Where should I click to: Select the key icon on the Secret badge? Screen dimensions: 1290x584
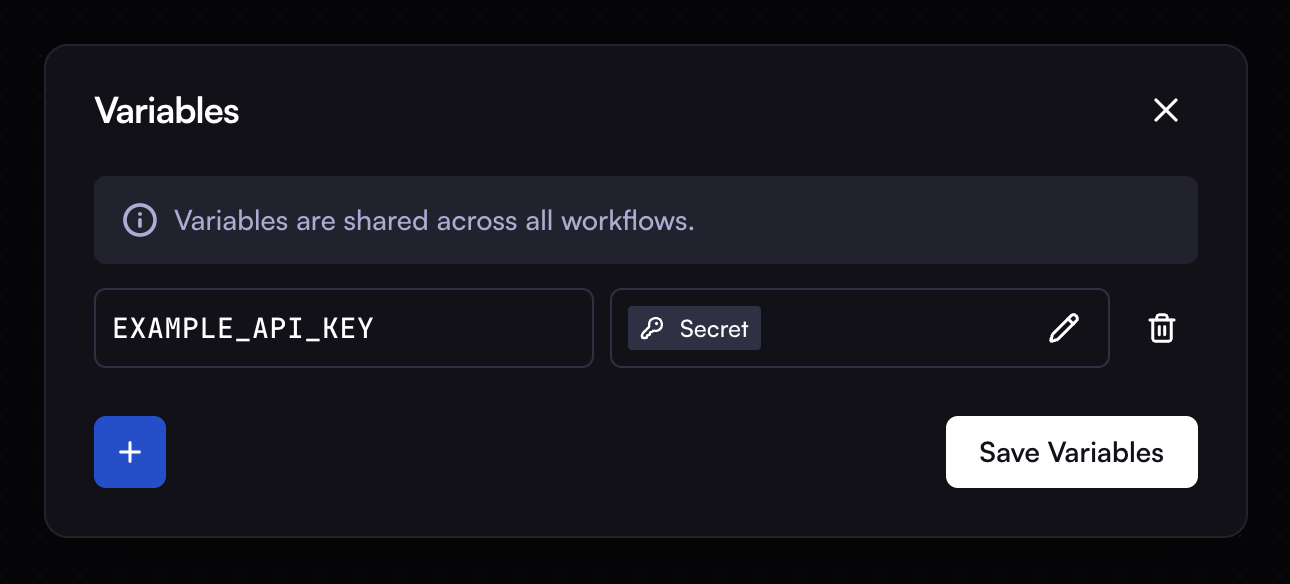click(x=655, y=328)
